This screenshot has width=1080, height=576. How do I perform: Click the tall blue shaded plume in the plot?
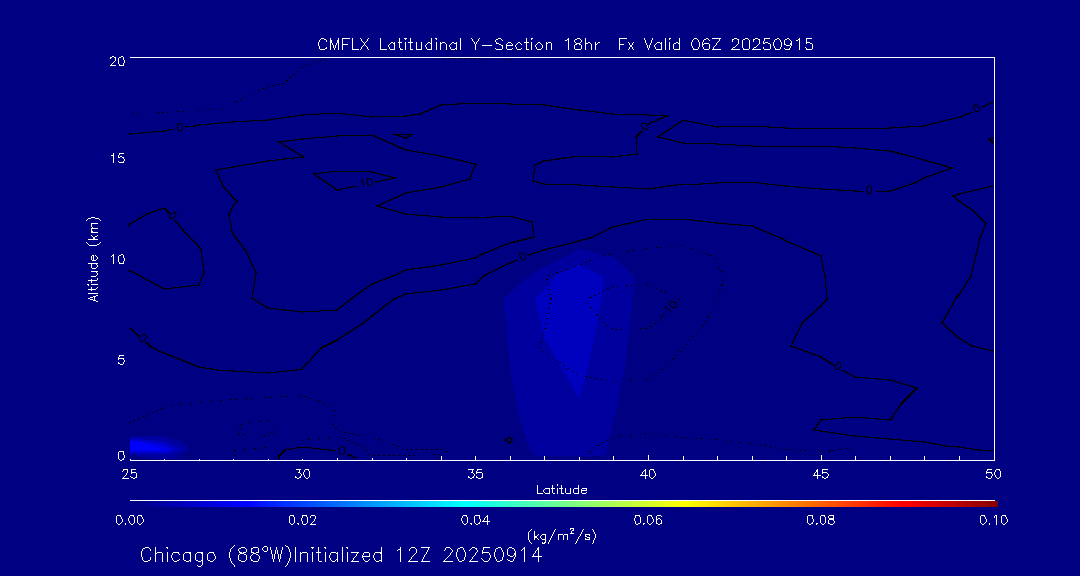click(x=569, y=351)
